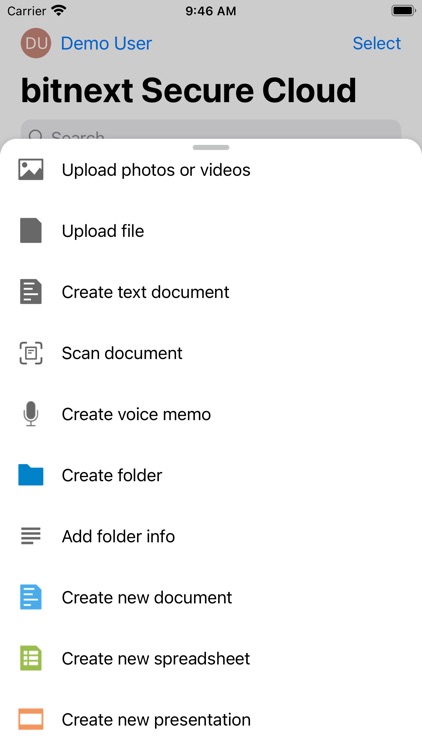The height and width of the screenshot is (750, 422).
Task: Tap the scanner frame icon
Action: point(31,353)
